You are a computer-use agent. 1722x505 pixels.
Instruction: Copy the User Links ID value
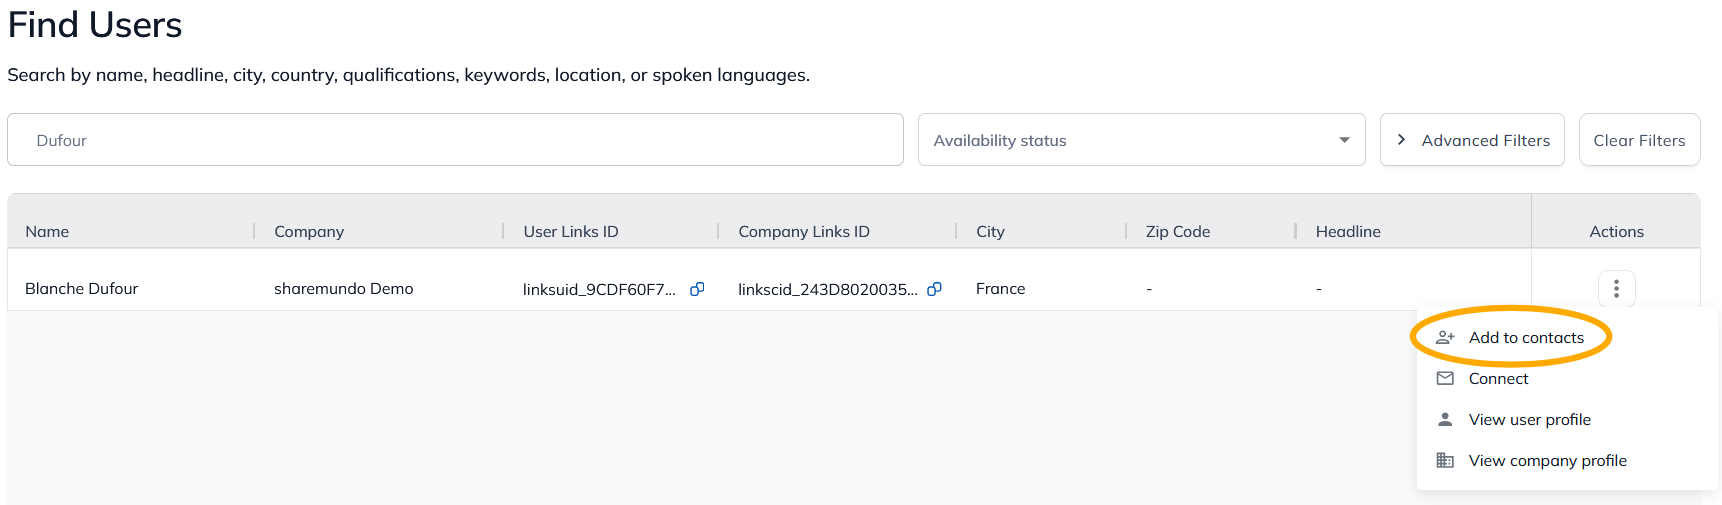(697, 289)
